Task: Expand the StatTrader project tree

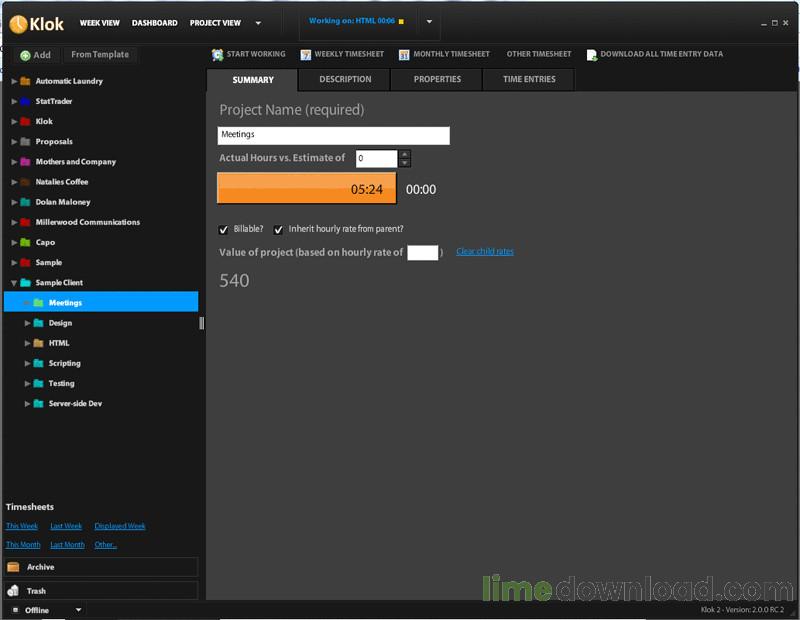Action: 14,101
